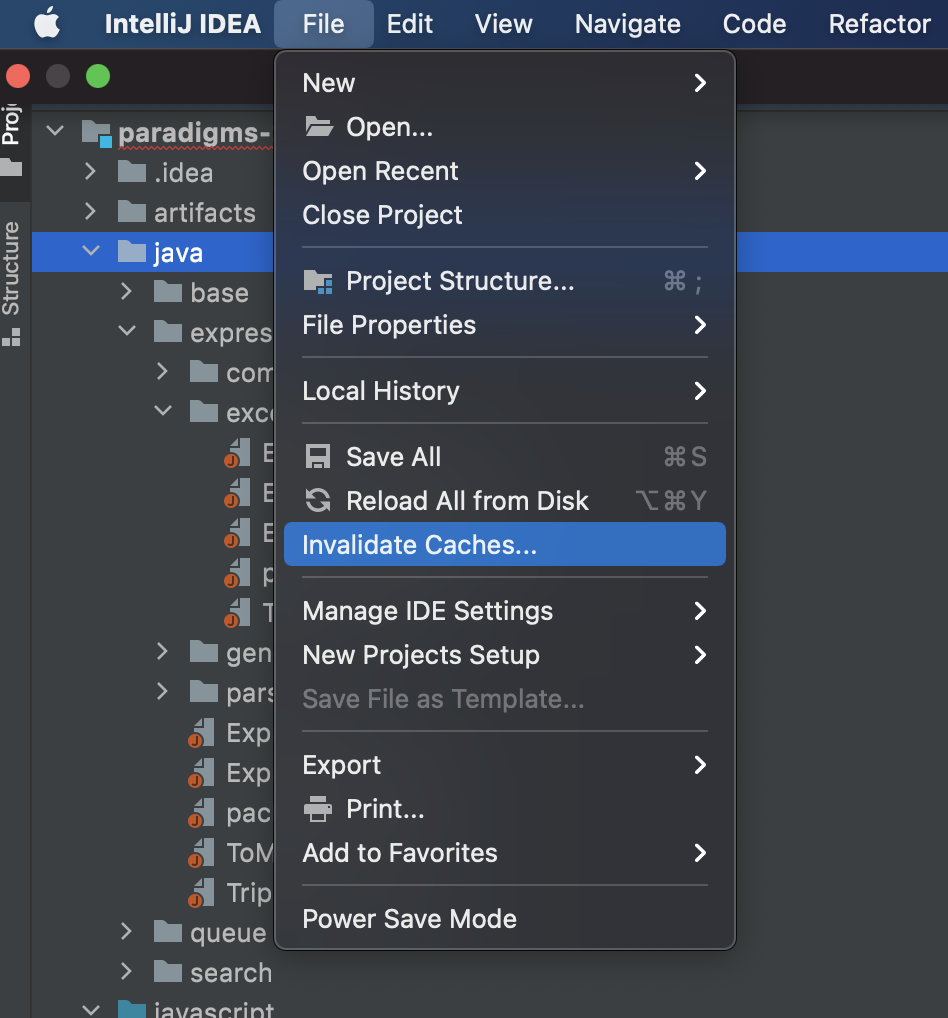Image resolution: width=948 pixels, height=1018 pixels.
Task: Expand Local History submenu
Action: [x=505, y=391]
